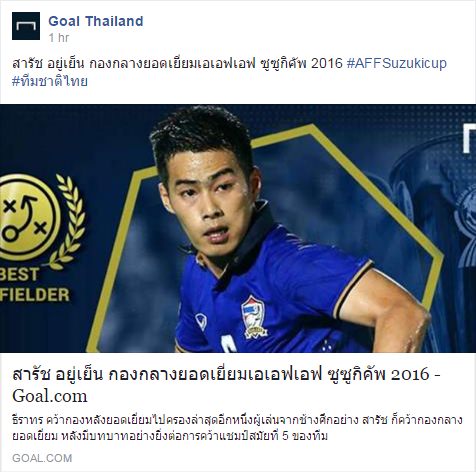This screenshot has height=472, width=476.
Task: Click the GOAL.COM source domain label
Action: tap(42, 458)
